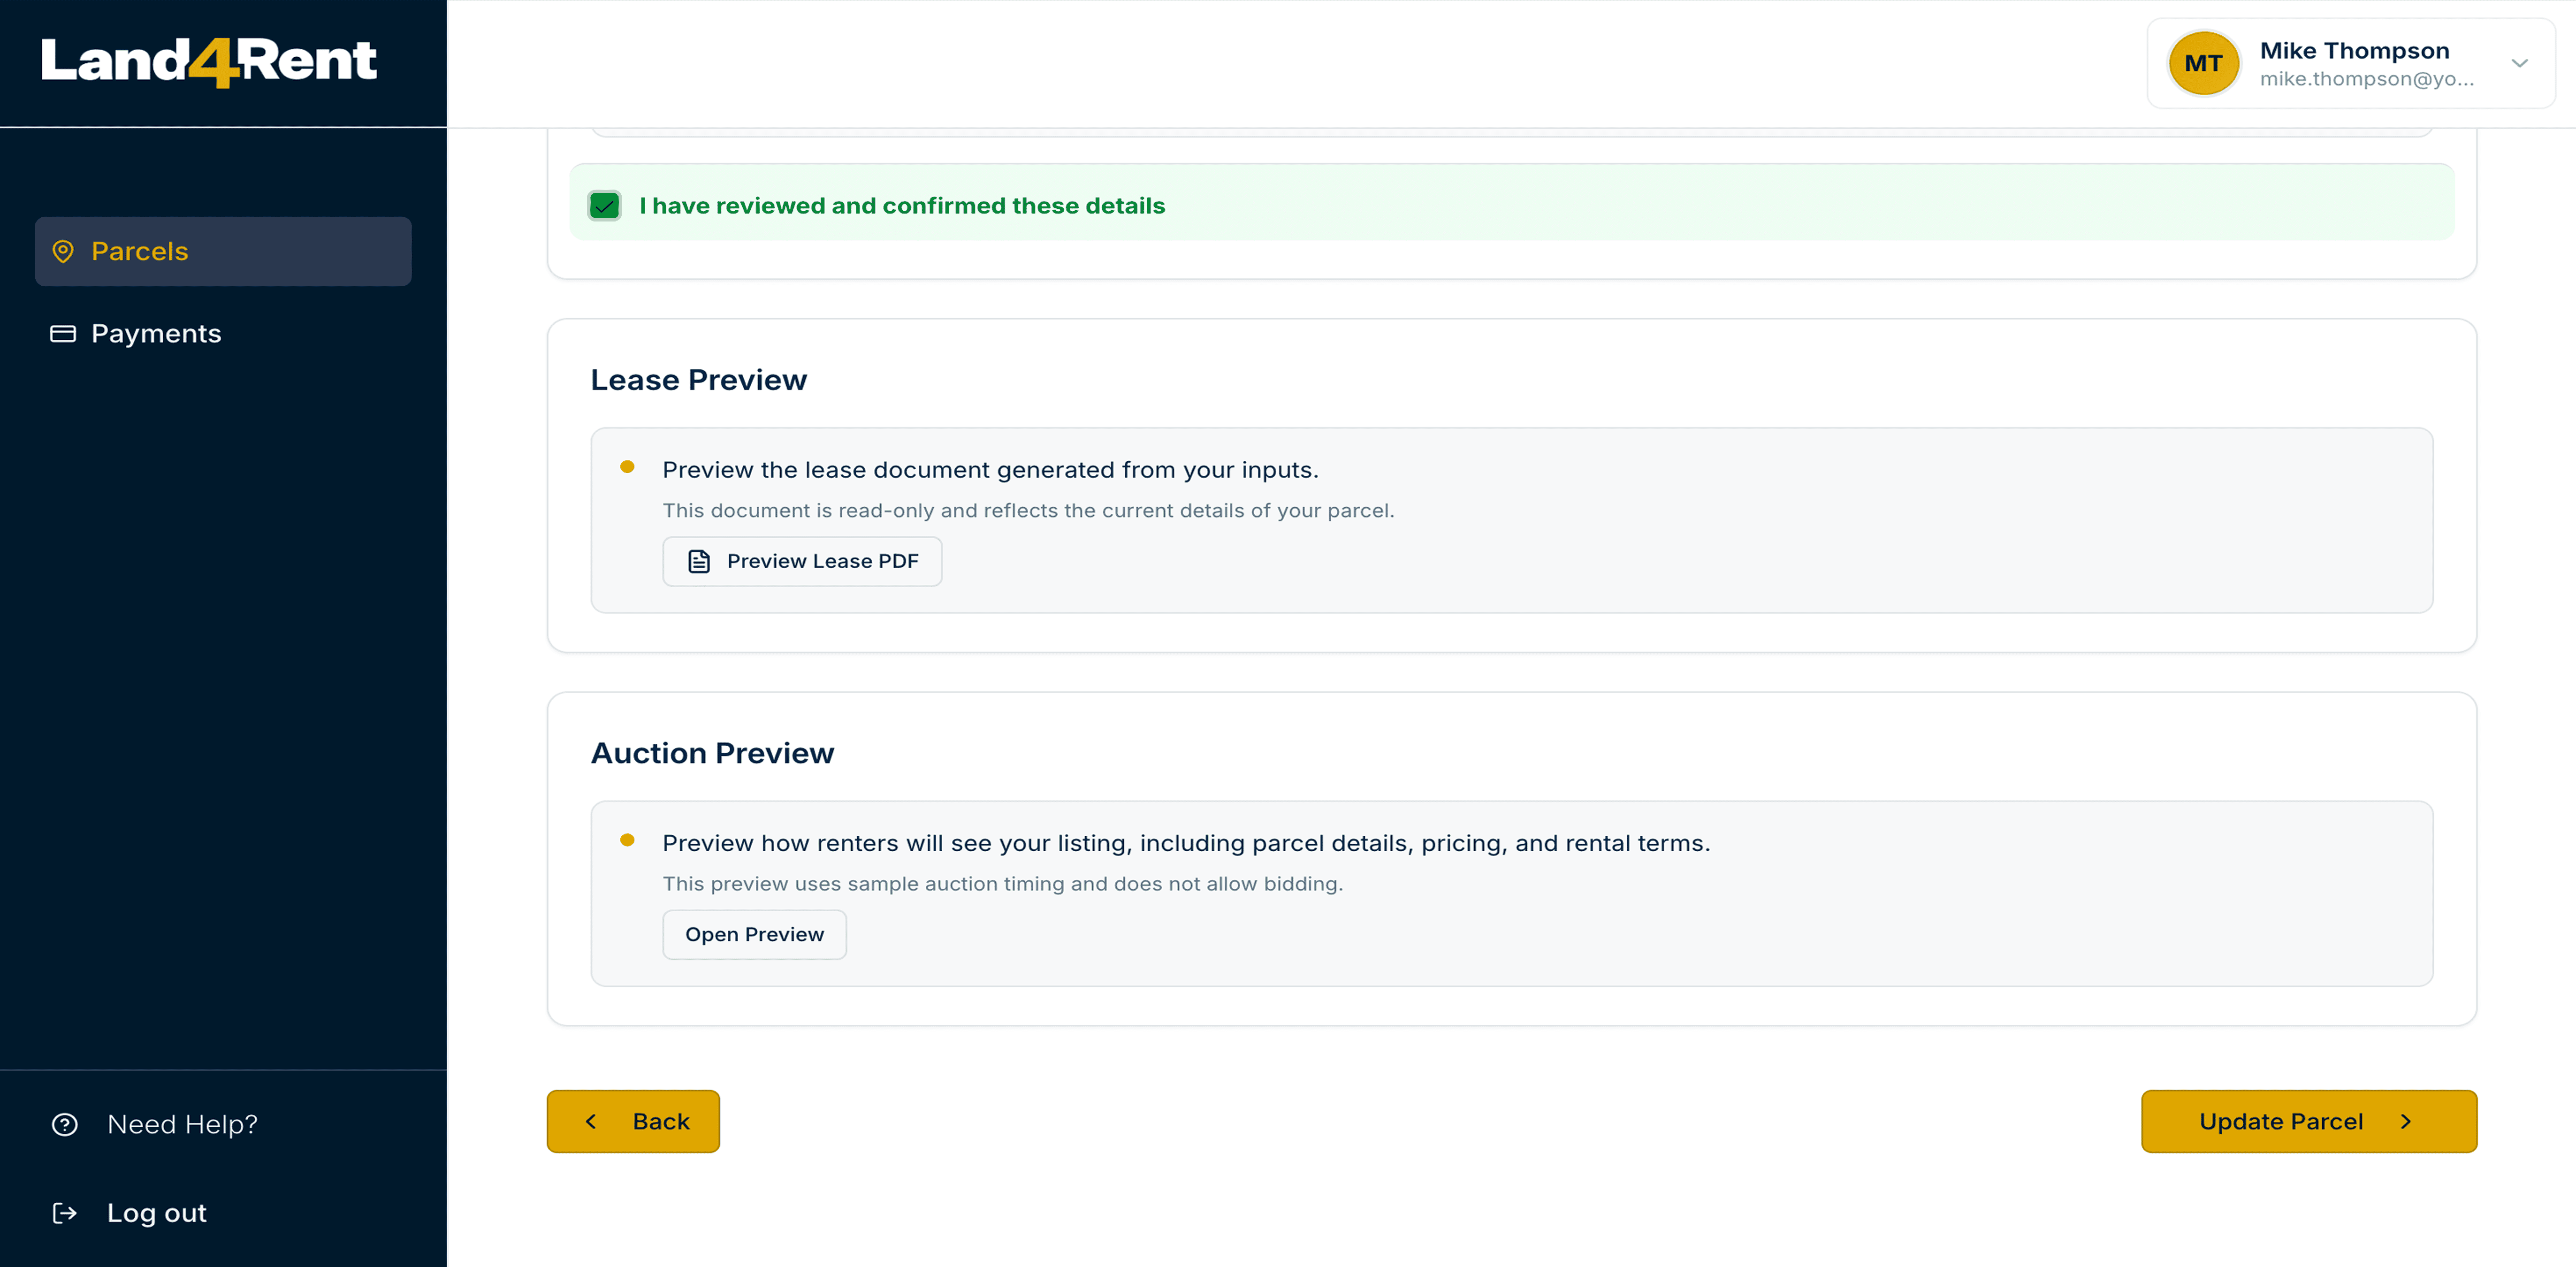Click the left arrow icon on Back
The width and height of the screenshot is (2576, 1267).
[x=591, y=1122]
